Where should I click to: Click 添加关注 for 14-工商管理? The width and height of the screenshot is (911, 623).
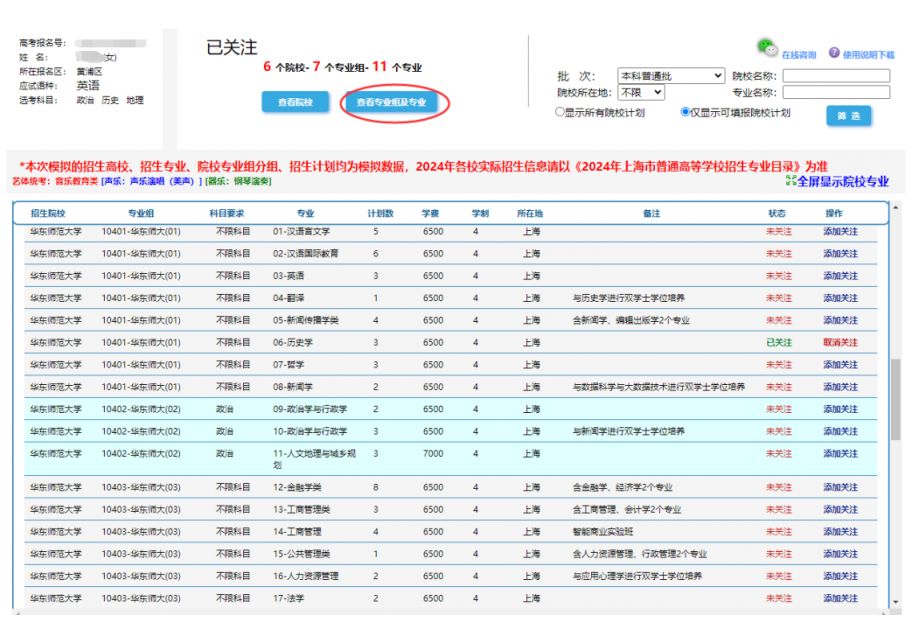pos(840,531)
